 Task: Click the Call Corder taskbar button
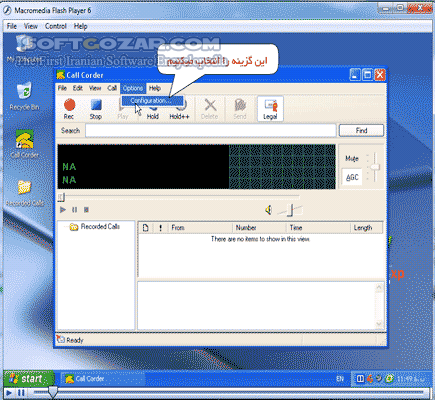click(103, 379)
